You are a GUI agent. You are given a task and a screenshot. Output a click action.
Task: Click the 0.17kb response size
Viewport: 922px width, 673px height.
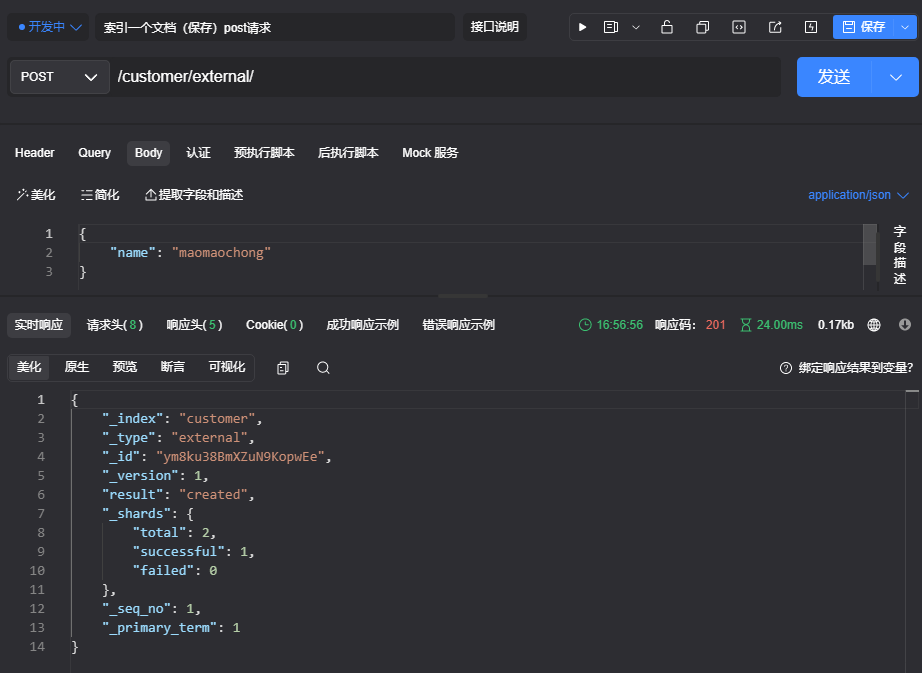click(x=836, y=325)
